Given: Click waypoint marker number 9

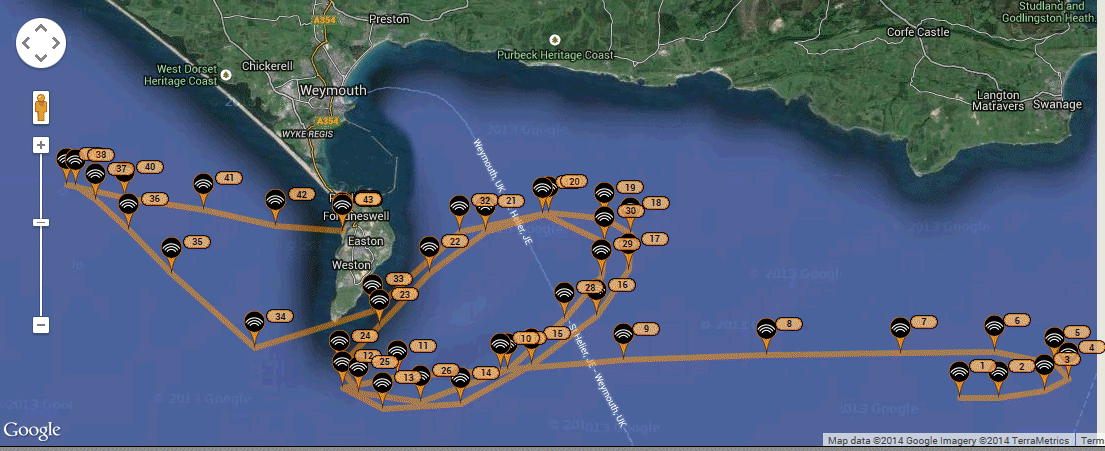Looking at the screenshot, I should [x=623, y=334].
